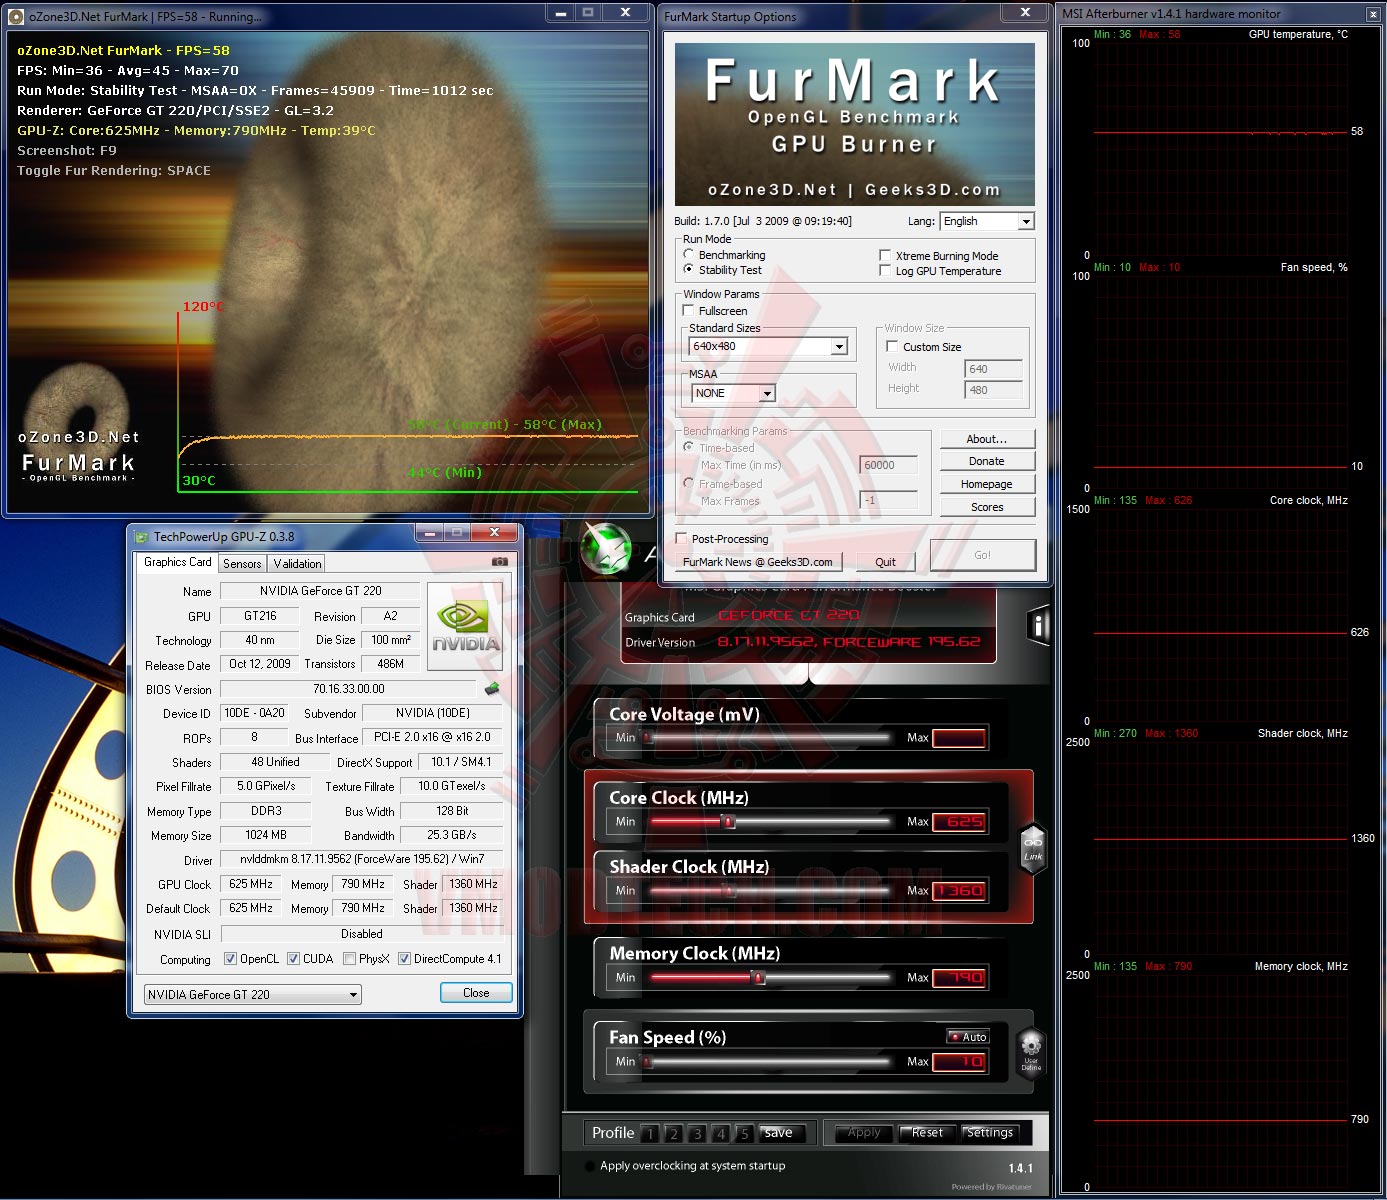The height and width of the screenshot is (1200, 1387).
Task: Switch to the Sensors tab
Action: tap(242, 564)
